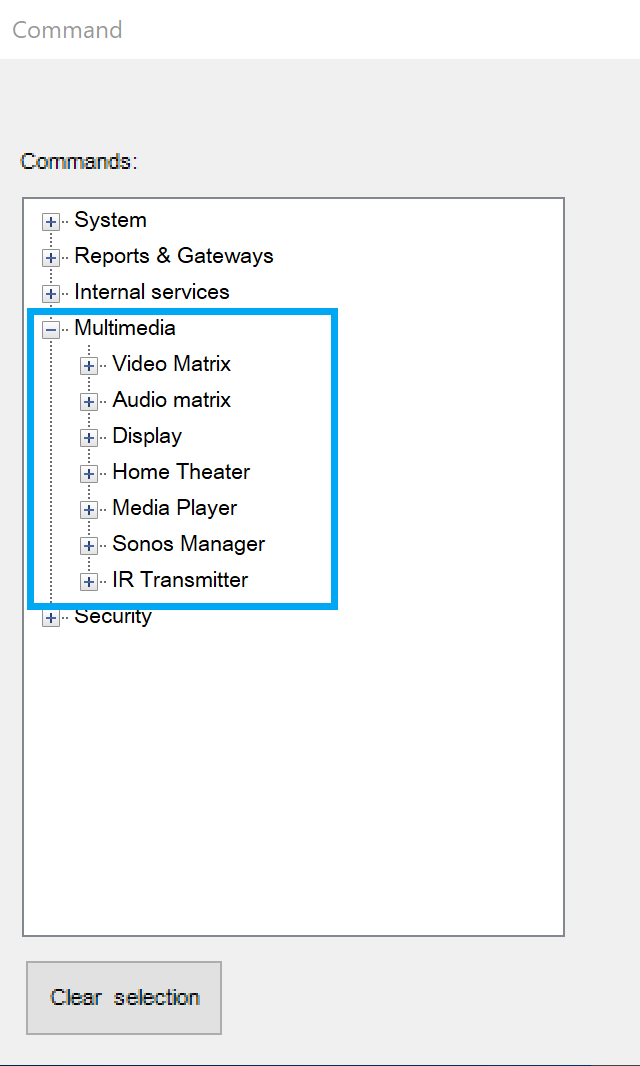Select the Multimedia tree item label
Image resolution: width=640 pixels, height=1066 pixels.
tap(125, 328)
